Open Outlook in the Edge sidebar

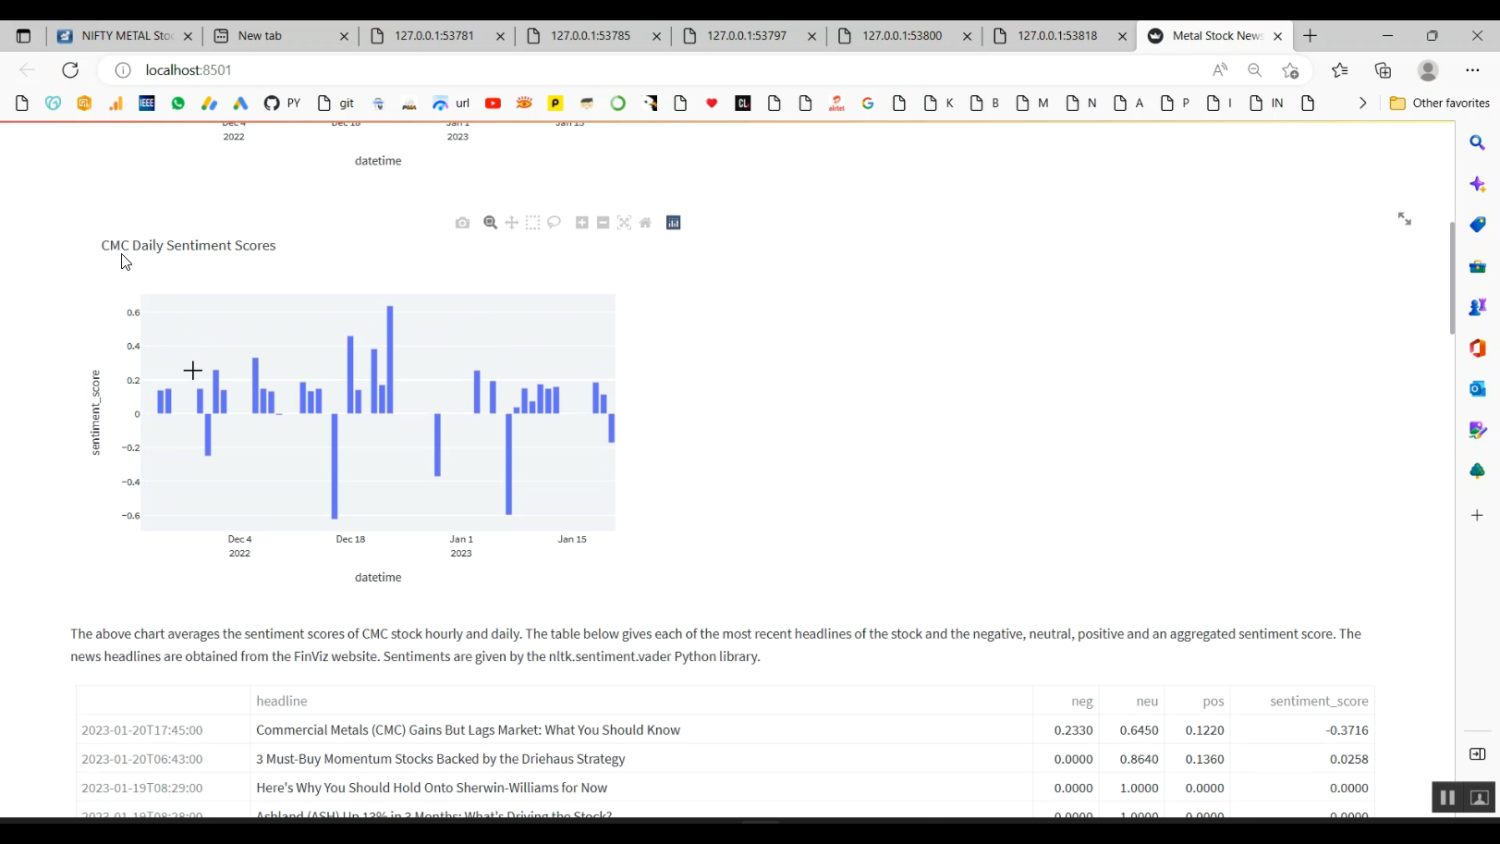pos(1477,389)
